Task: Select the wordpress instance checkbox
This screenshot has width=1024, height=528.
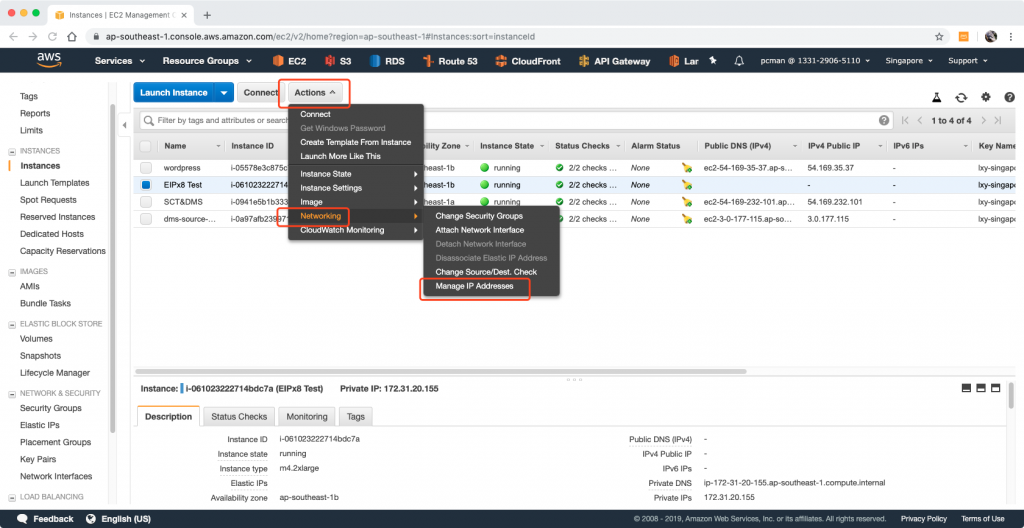Action: click(146, 168)
